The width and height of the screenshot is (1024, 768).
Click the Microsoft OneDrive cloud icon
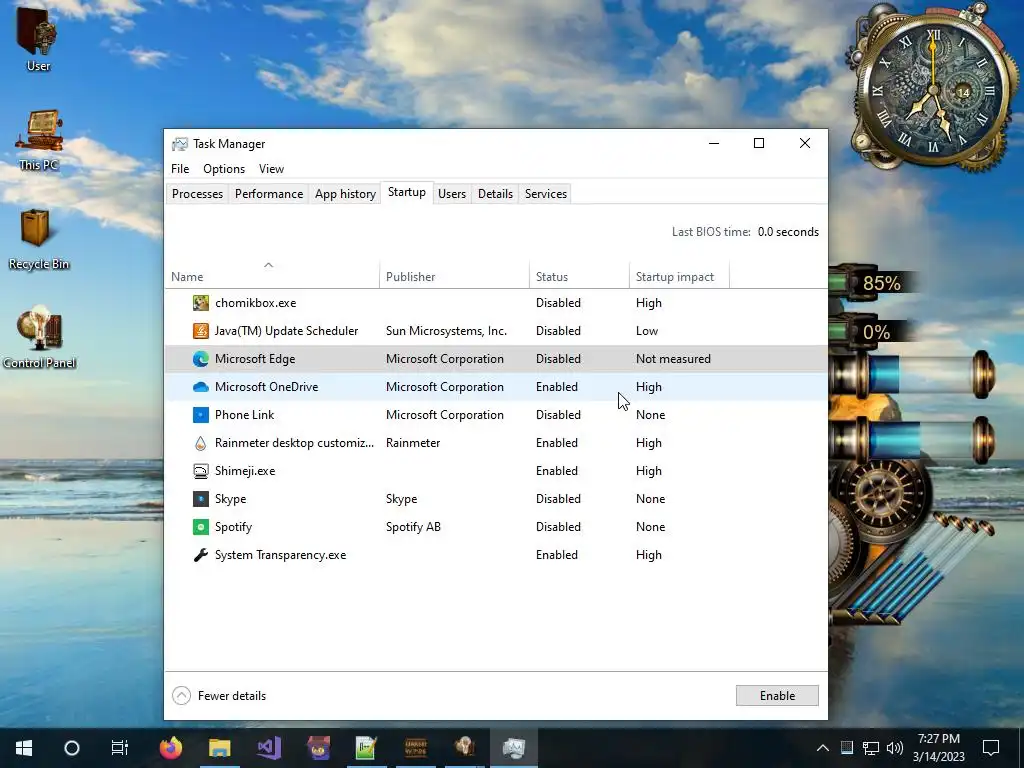[200, 387]
